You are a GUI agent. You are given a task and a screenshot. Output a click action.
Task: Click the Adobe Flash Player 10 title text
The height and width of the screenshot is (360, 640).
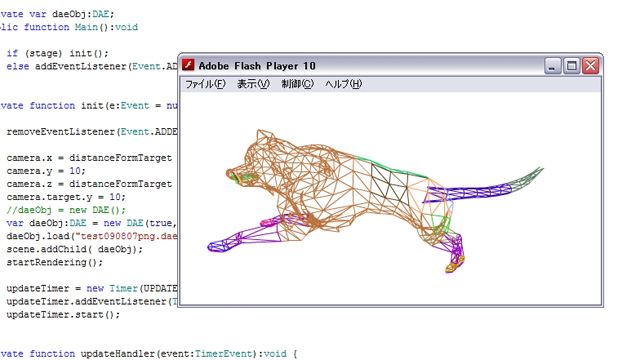257,66
